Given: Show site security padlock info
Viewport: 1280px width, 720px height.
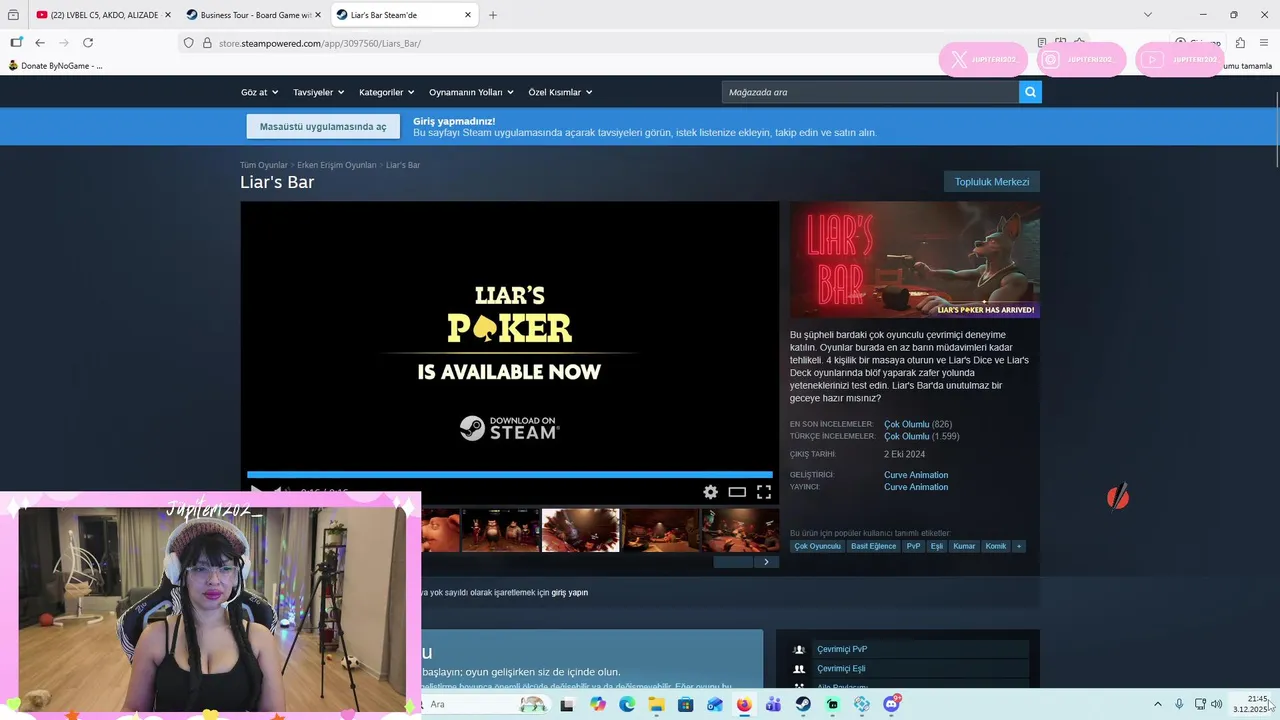Looking at the screenshot, I should 207,43.
